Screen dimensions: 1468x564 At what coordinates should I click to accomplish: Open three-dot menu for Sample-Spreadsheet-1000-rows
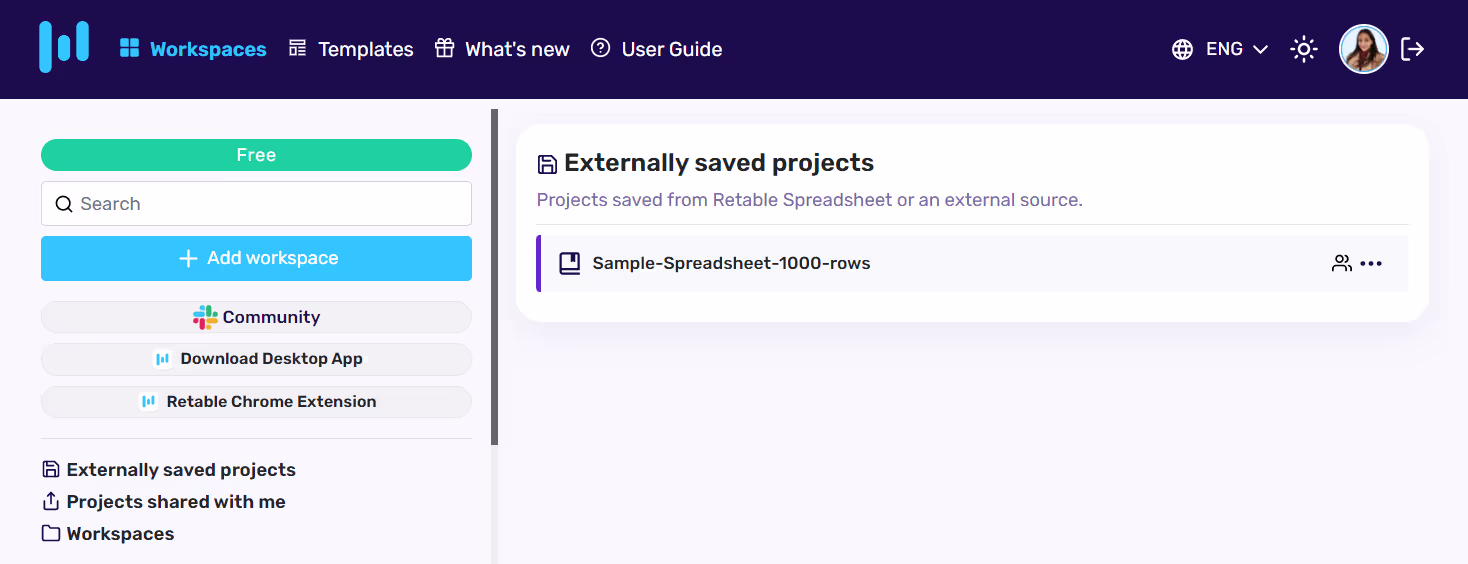tap(1371, 264)
